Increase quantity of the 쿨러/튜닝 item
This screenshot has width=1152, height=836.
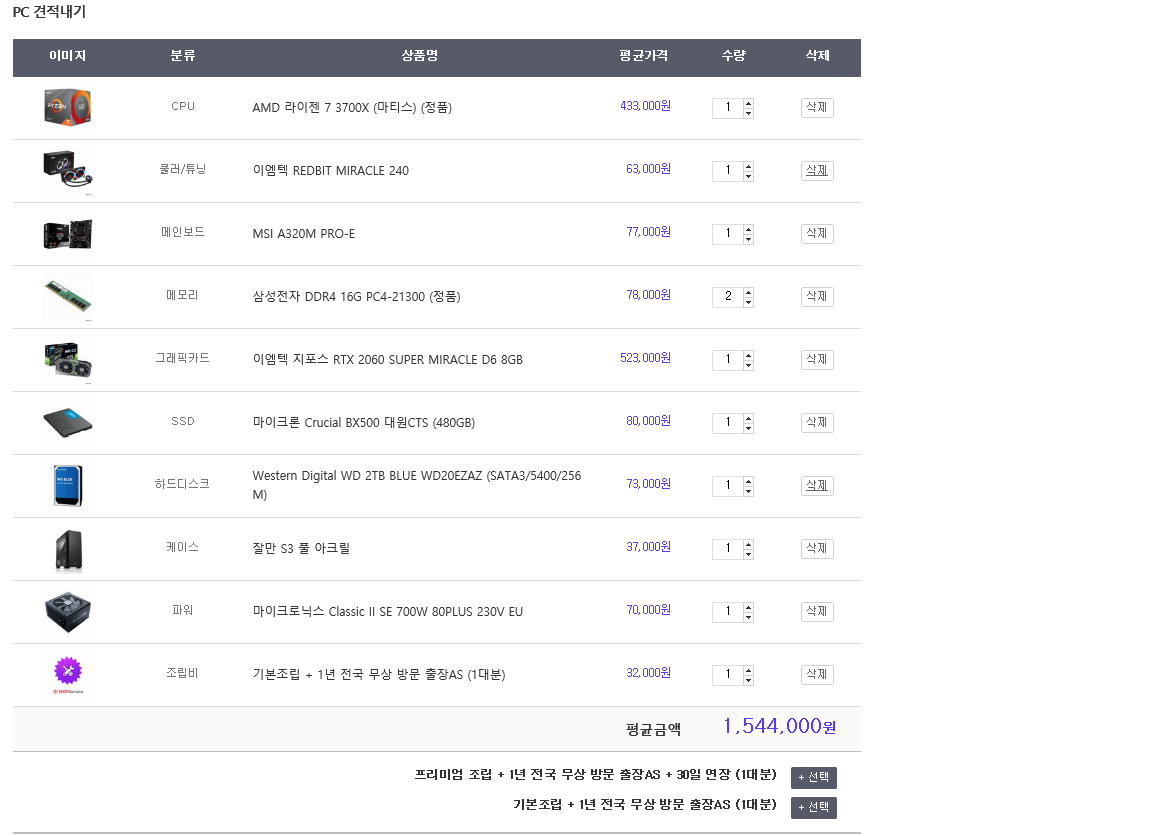748,166
